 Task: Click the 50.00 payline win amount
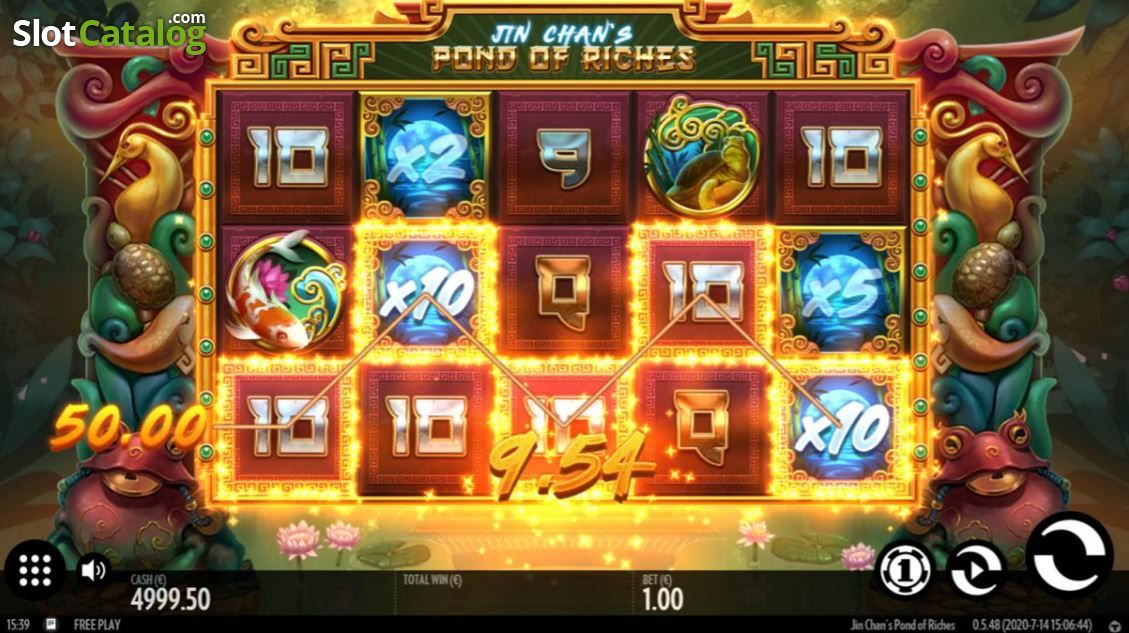point(128,426)
